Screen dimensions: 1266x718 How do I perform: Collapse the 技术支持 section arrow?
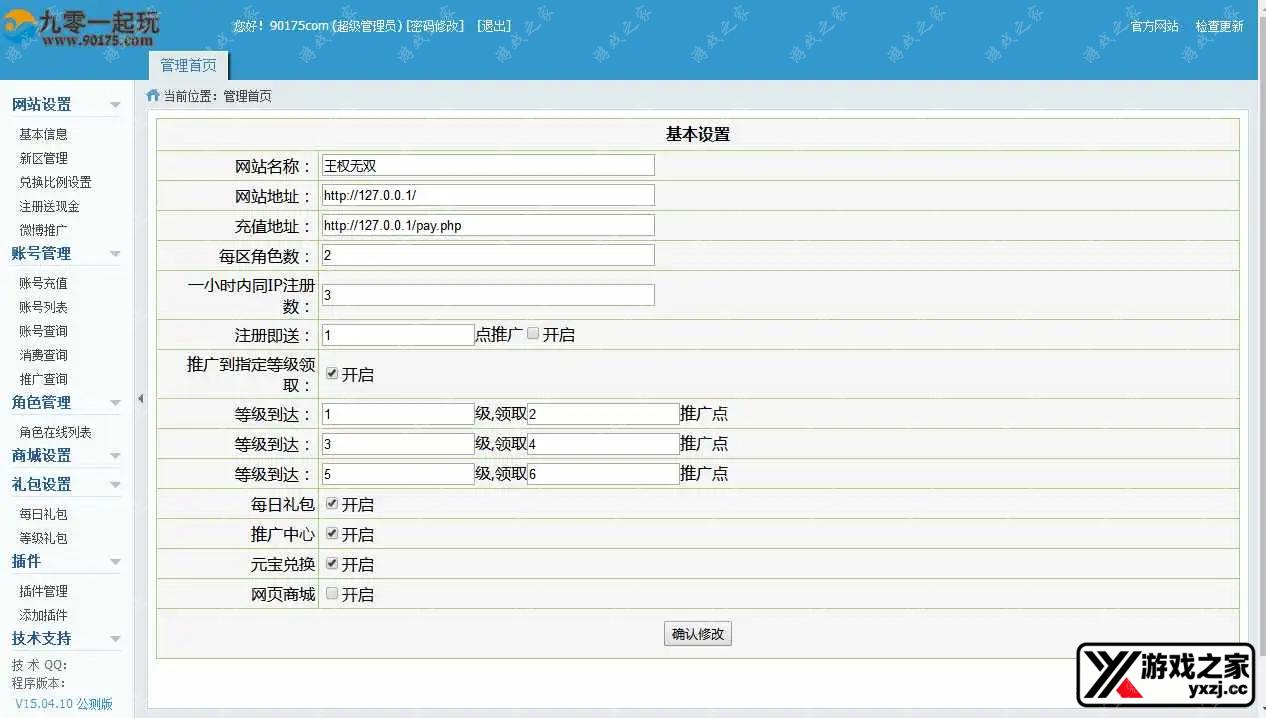coord(115,639)
